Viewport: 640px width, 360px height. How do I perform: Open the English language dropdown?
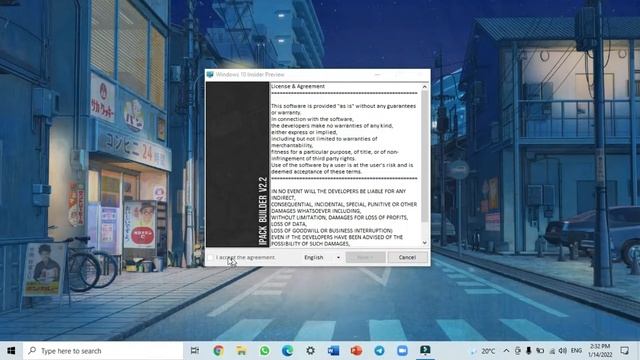pyautogui.click(x=322, y=258)
